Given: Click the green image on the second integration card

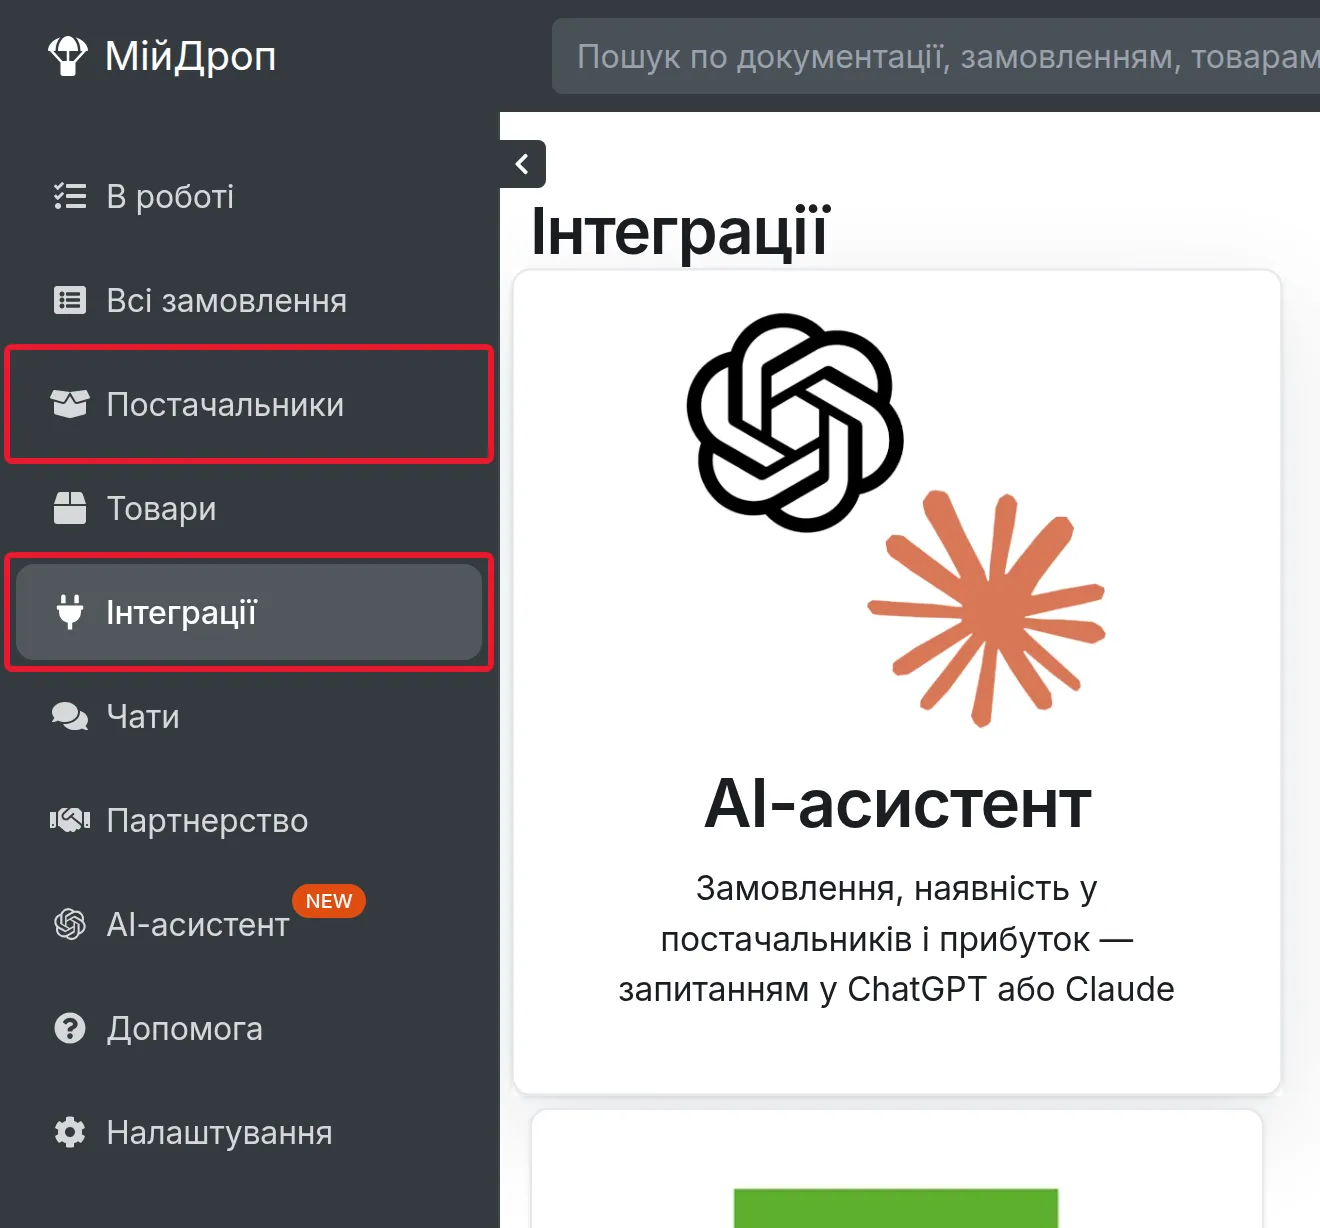Looking at the screenshot, I should pos(896,1208).
